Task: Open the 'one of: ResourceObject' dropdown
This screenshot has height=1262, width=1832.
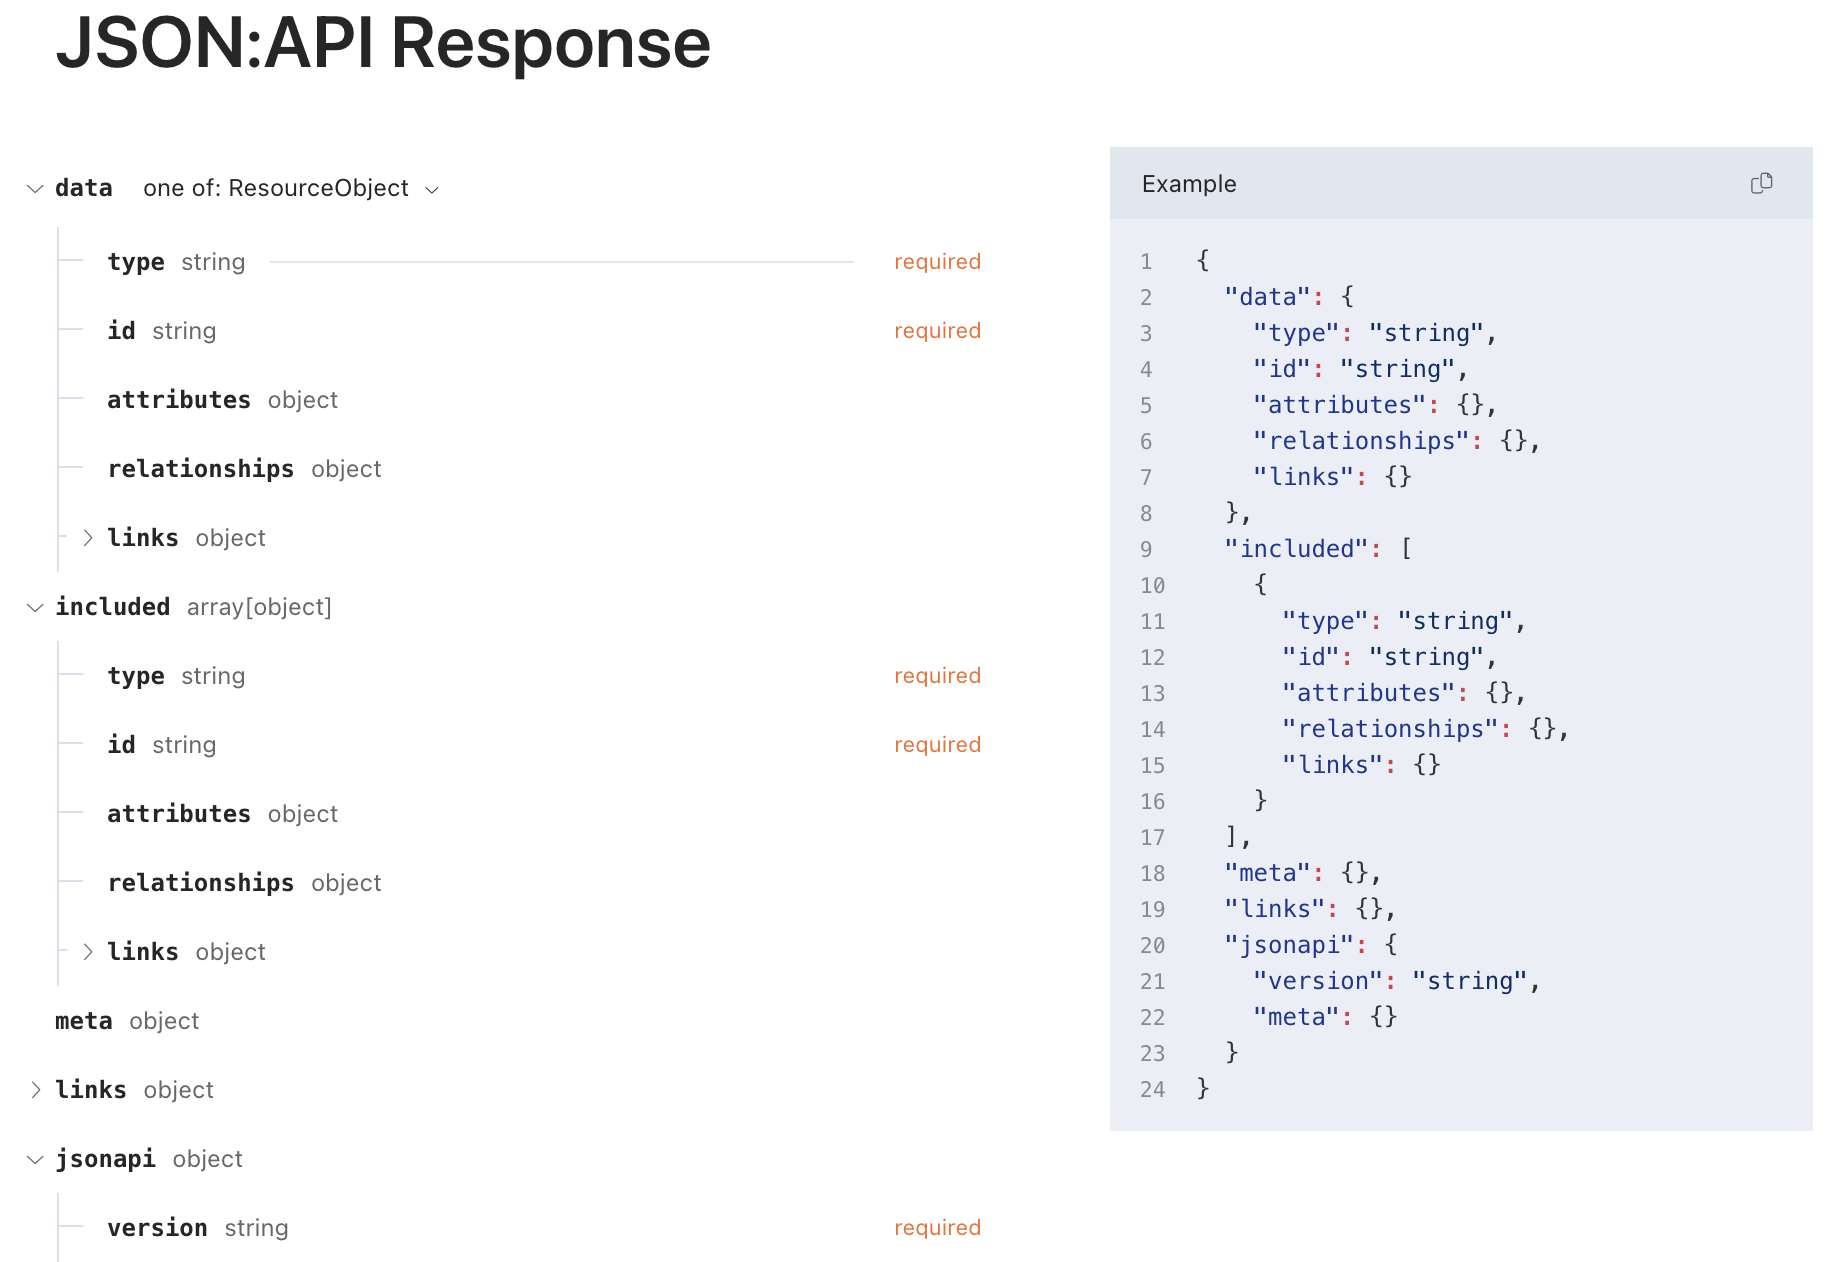Action: (x=291, y=188)
